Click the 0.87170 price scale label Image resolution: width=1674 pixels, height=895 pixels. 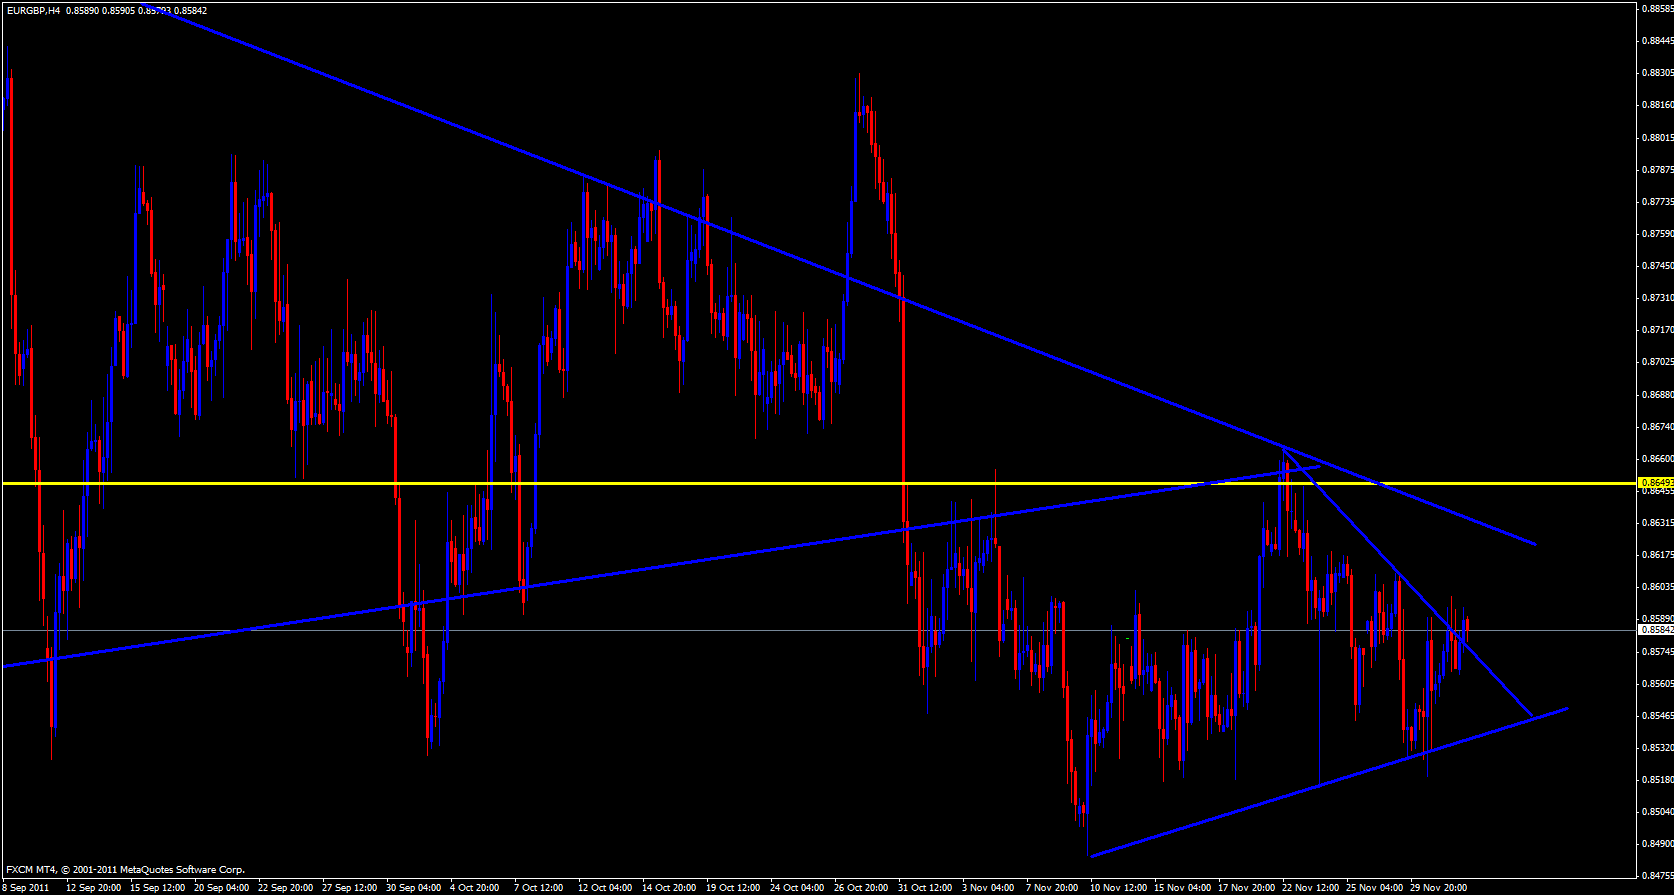[1657, 330]
